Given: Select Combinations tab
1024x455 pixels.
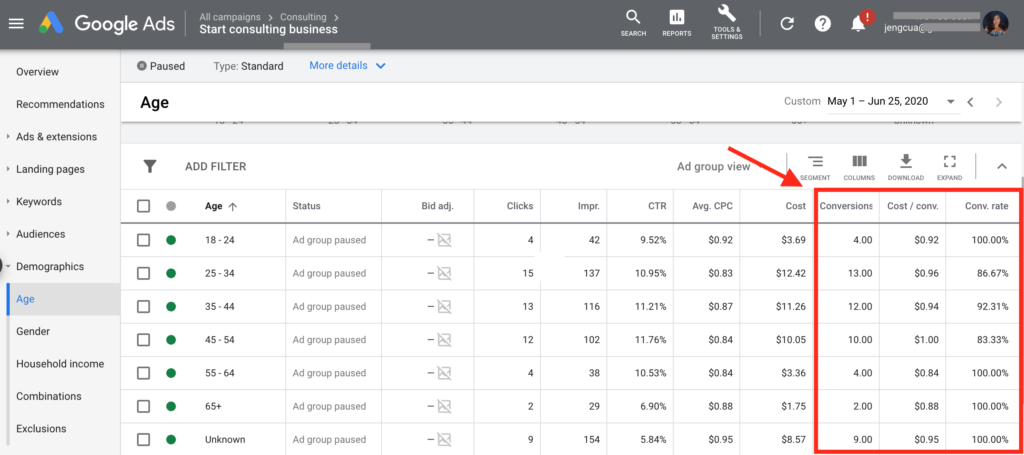Looking at the screenshot, I should click(49, 396).
